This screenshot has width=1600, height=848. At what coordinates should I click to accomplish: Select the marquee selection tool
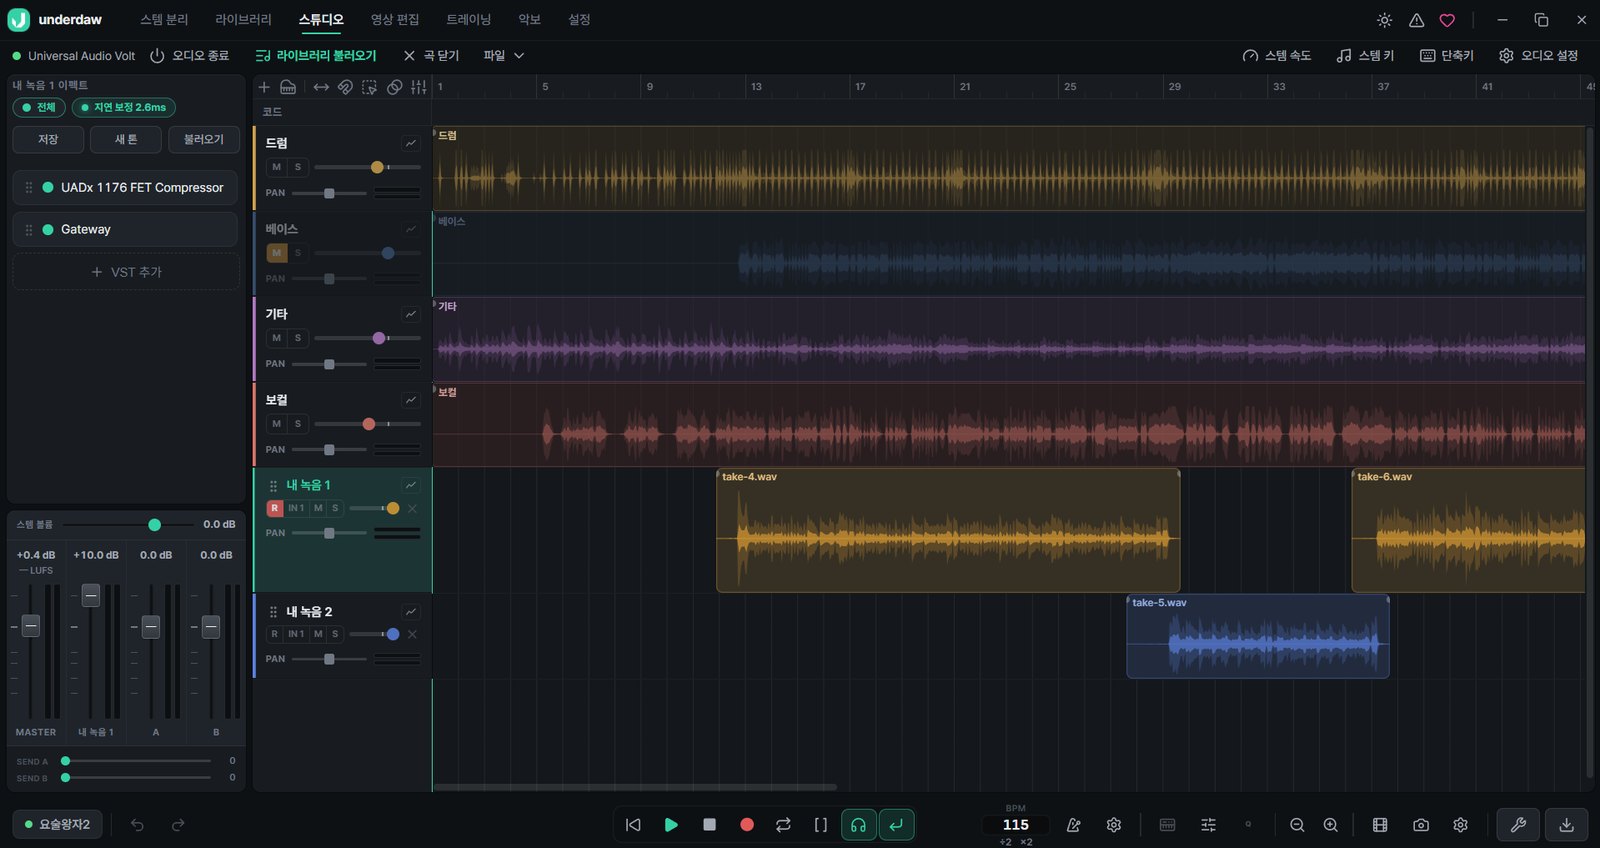tap(370, 87)
